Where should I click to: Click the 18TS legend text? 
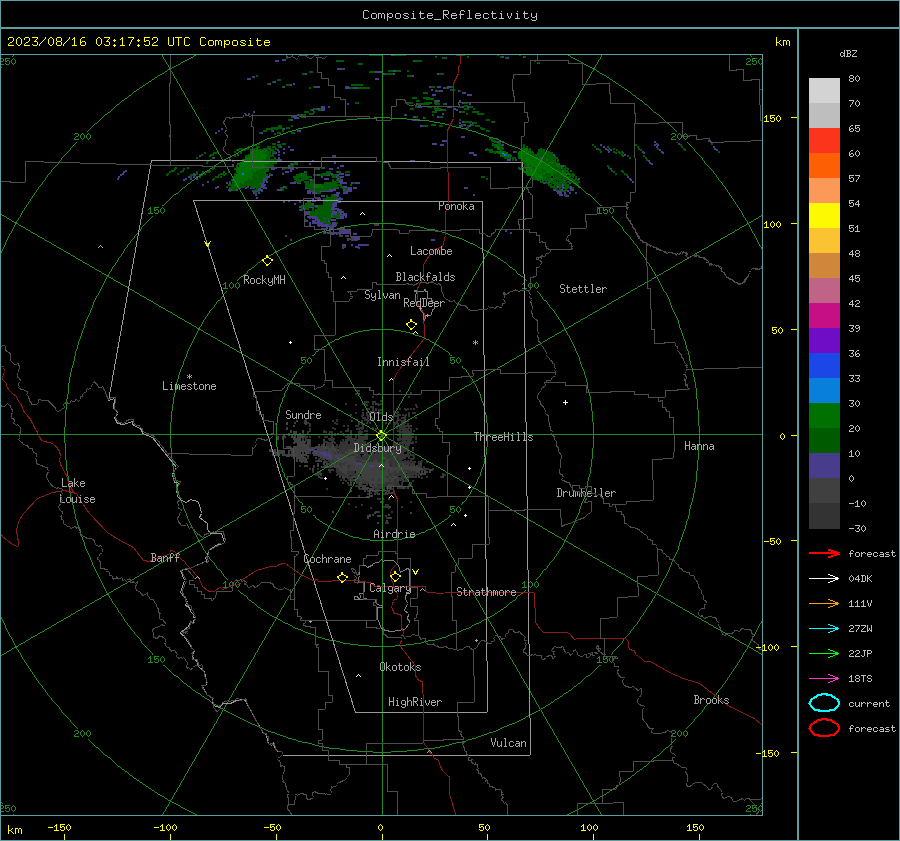point(860,679)
